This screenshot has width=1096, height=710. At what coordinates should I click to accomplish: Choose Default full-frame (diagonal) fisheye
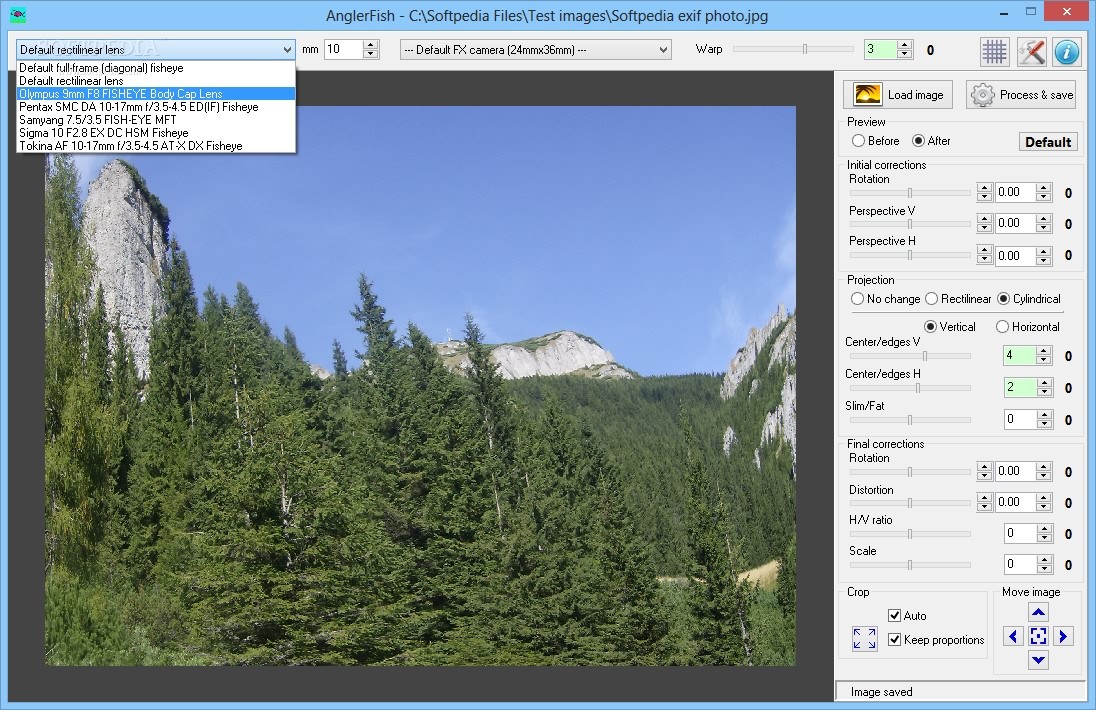(x=156, y=68)
